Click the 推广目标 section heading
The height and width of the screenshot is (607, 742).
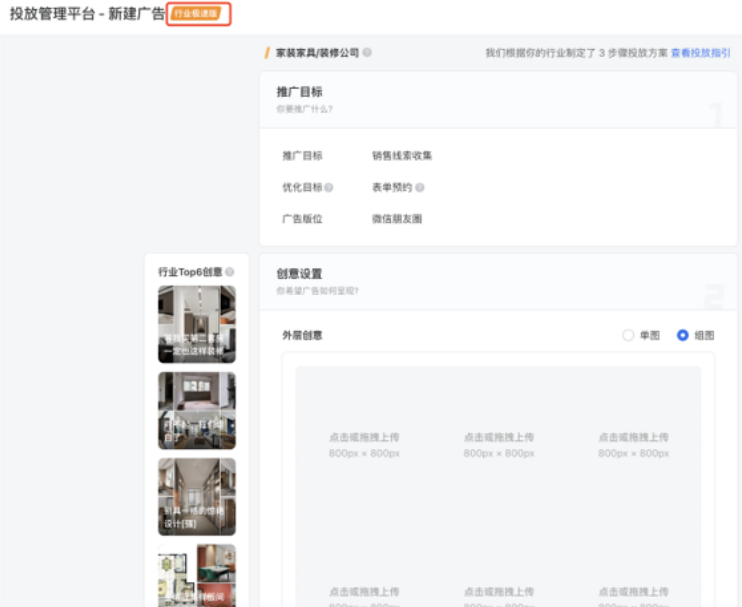(x=299, y=92)
